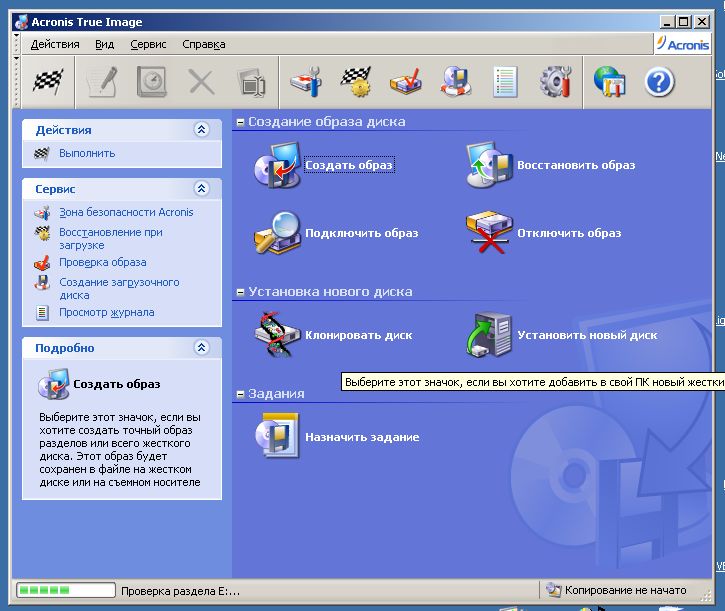Select the Подключить образ label

click(x=362, y=233)
